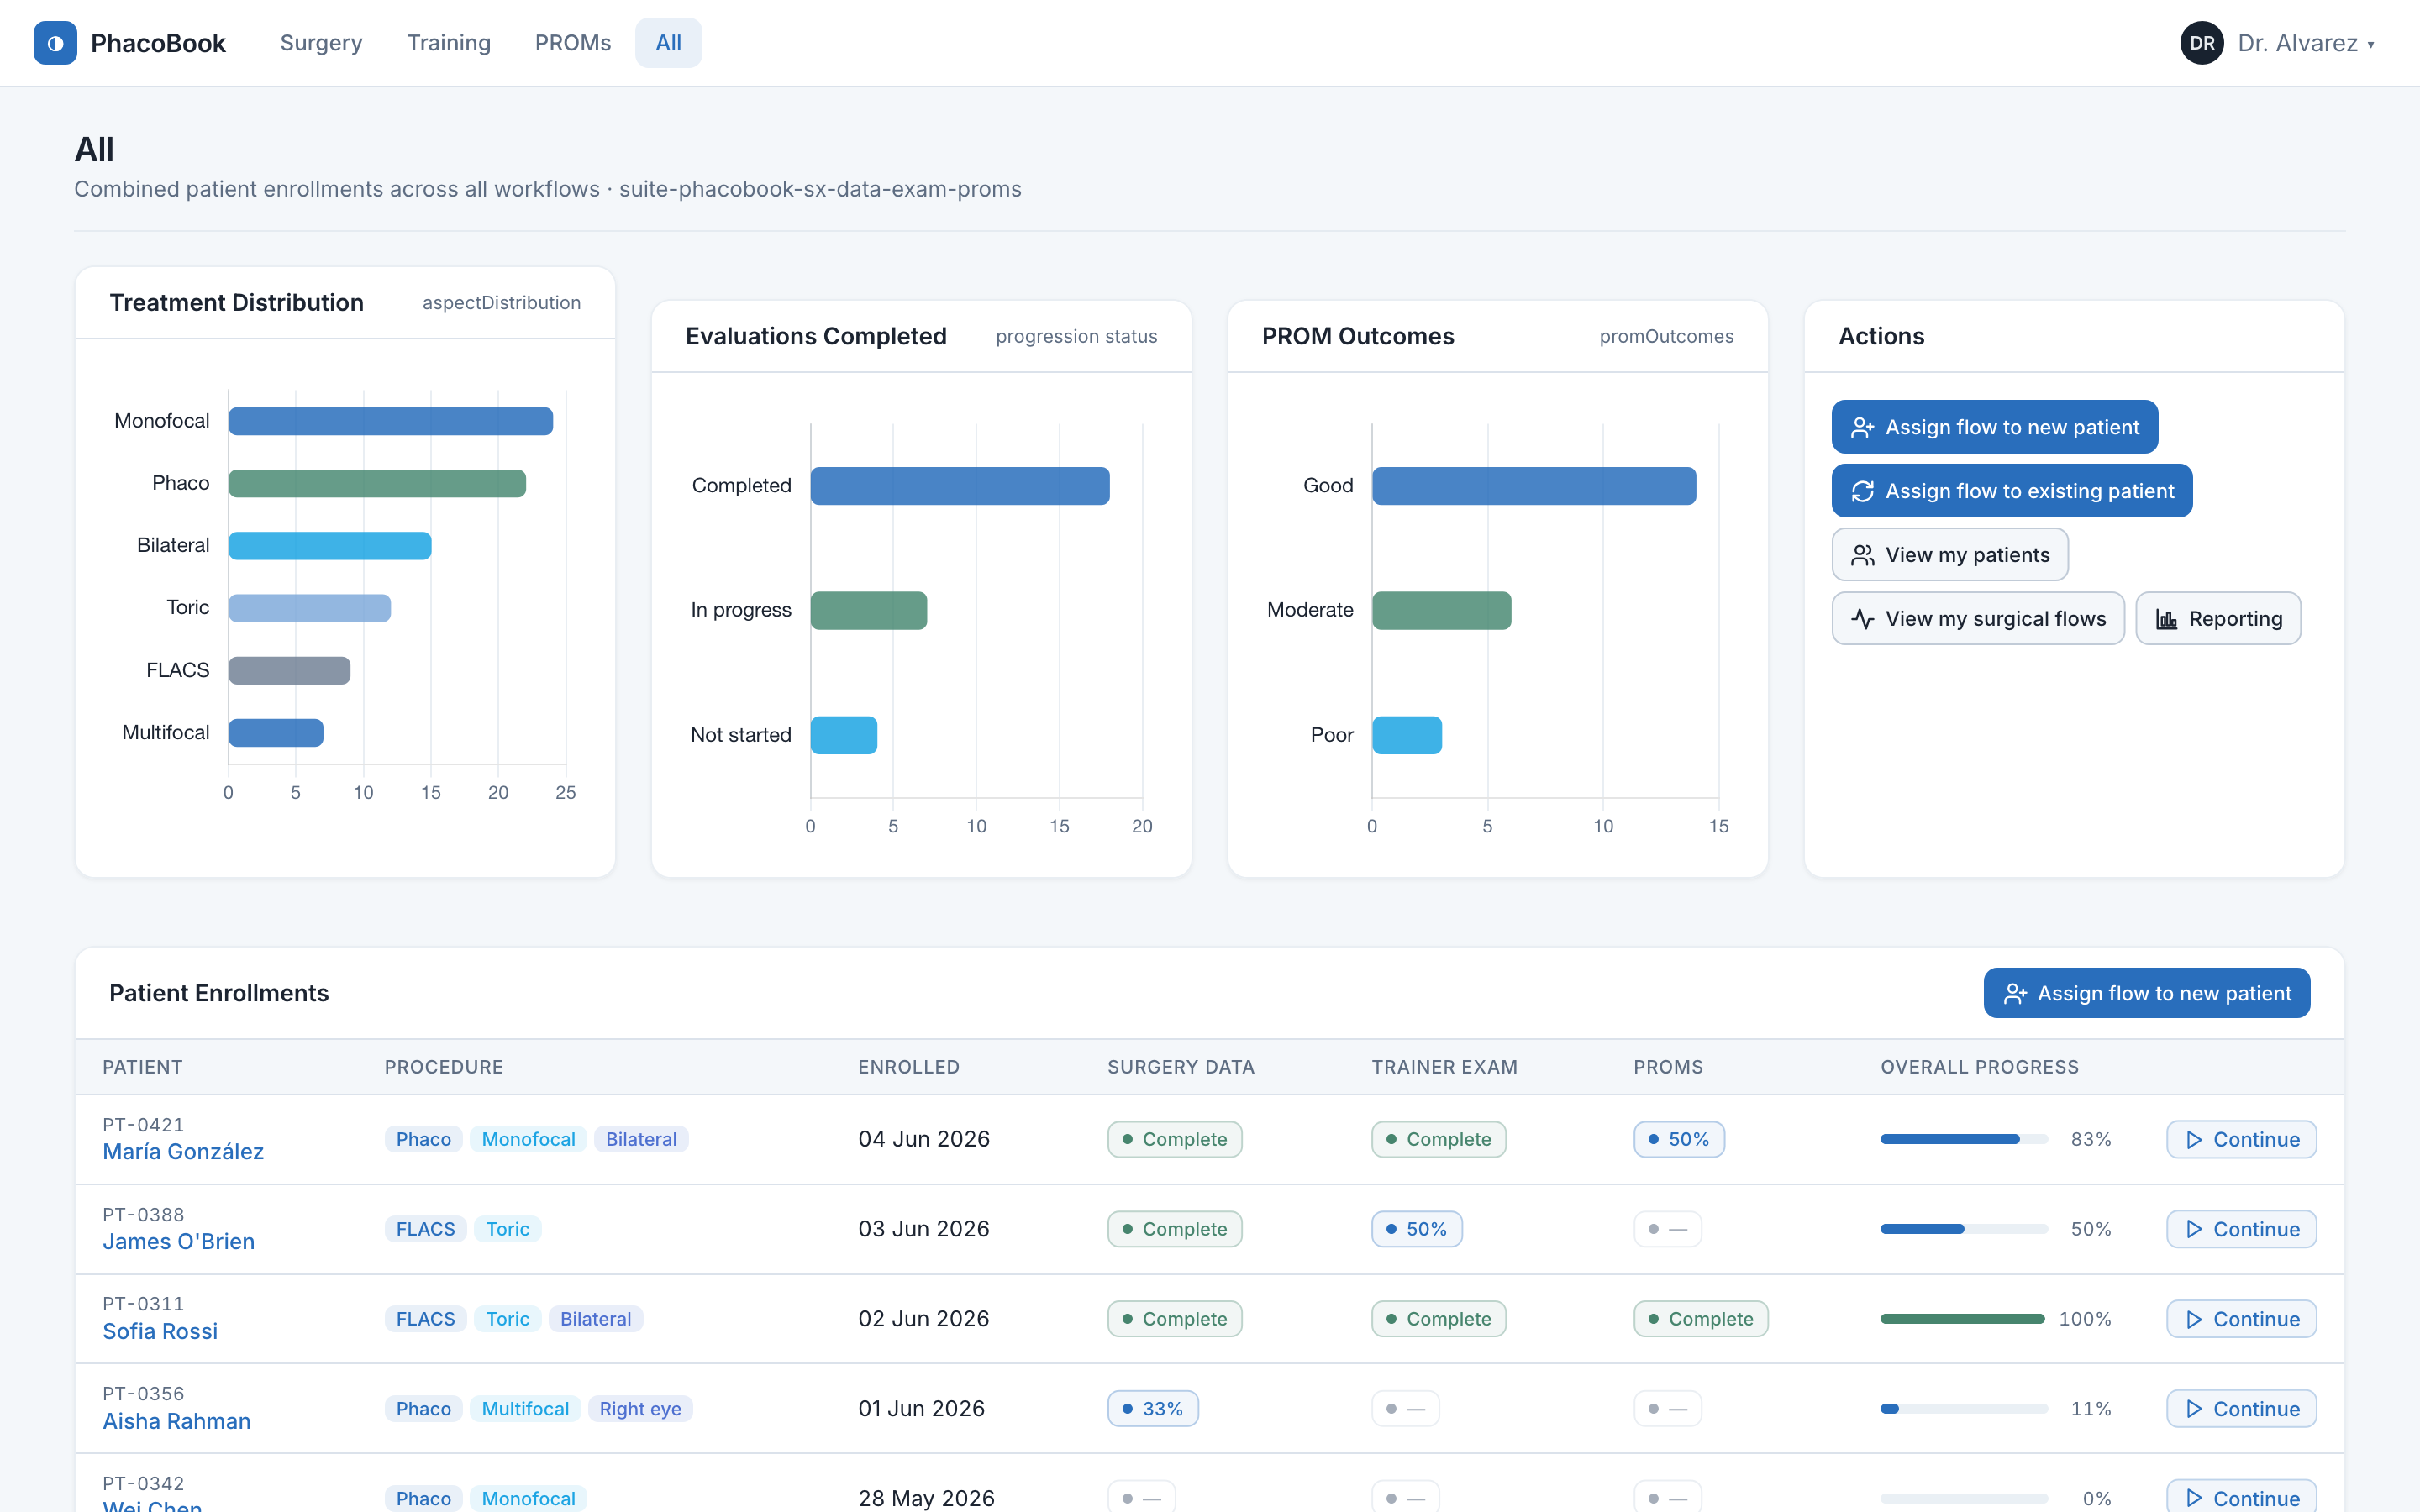The image size is (2420, 1512).
Task: Click Aisha Rahman's 11% progress bar
Action: point(1964,1409)
